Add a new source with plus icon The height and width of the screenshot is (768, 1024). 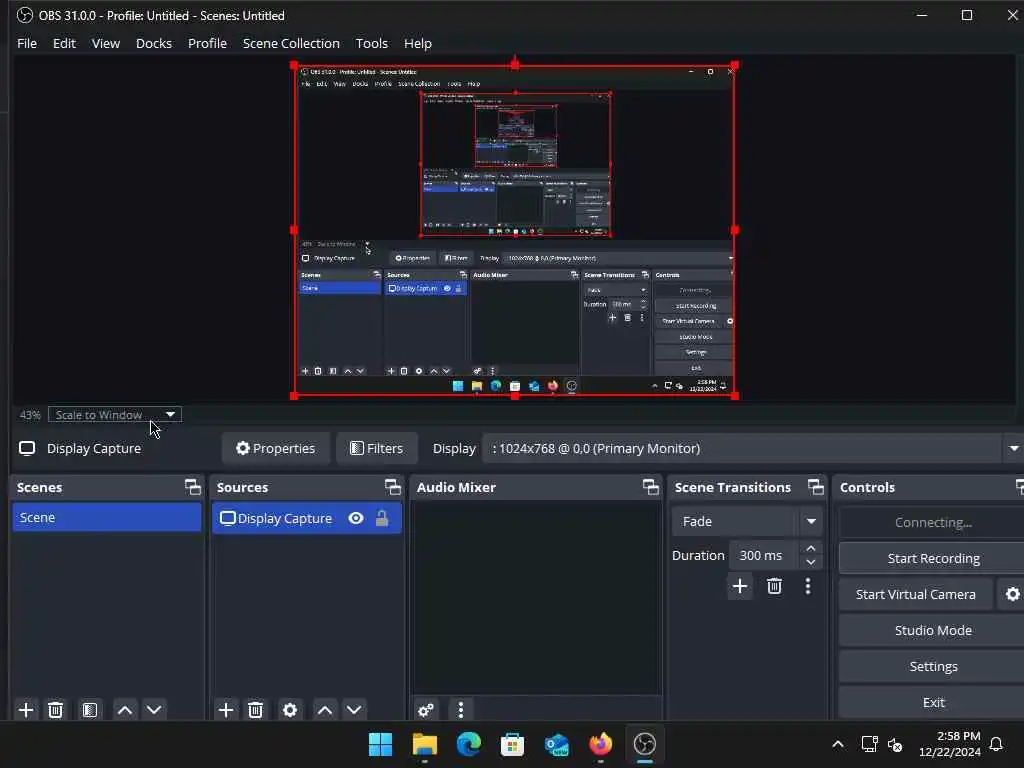tap(226, 710)
